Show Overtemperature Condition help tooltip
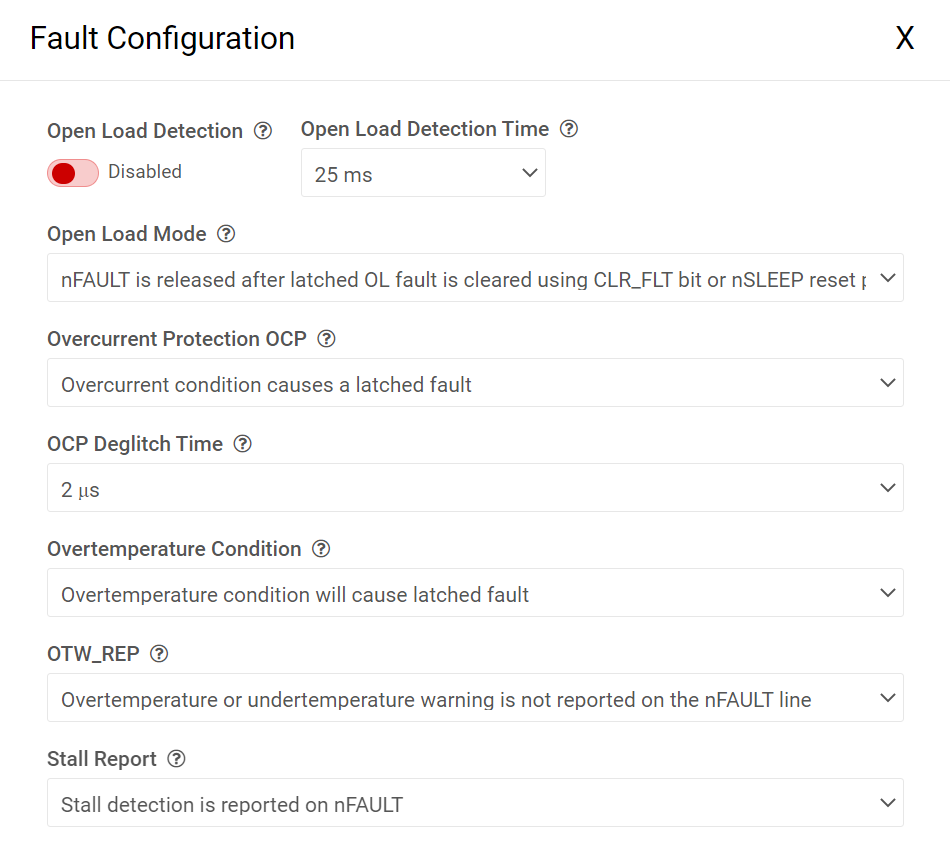This screenshot has width=950, height=844. pyautogui.click(x=321, y=549)
